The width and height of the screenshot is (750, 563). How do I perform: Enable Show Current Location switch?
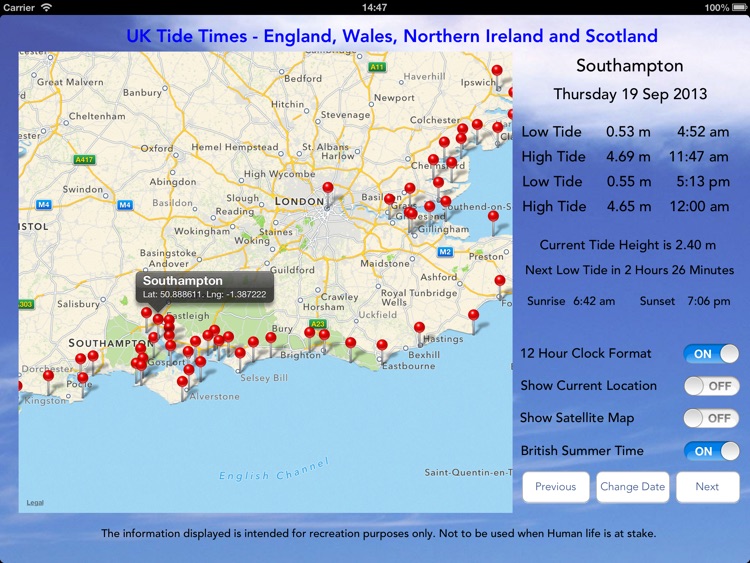pyautogui.click(x=711, y=386)
